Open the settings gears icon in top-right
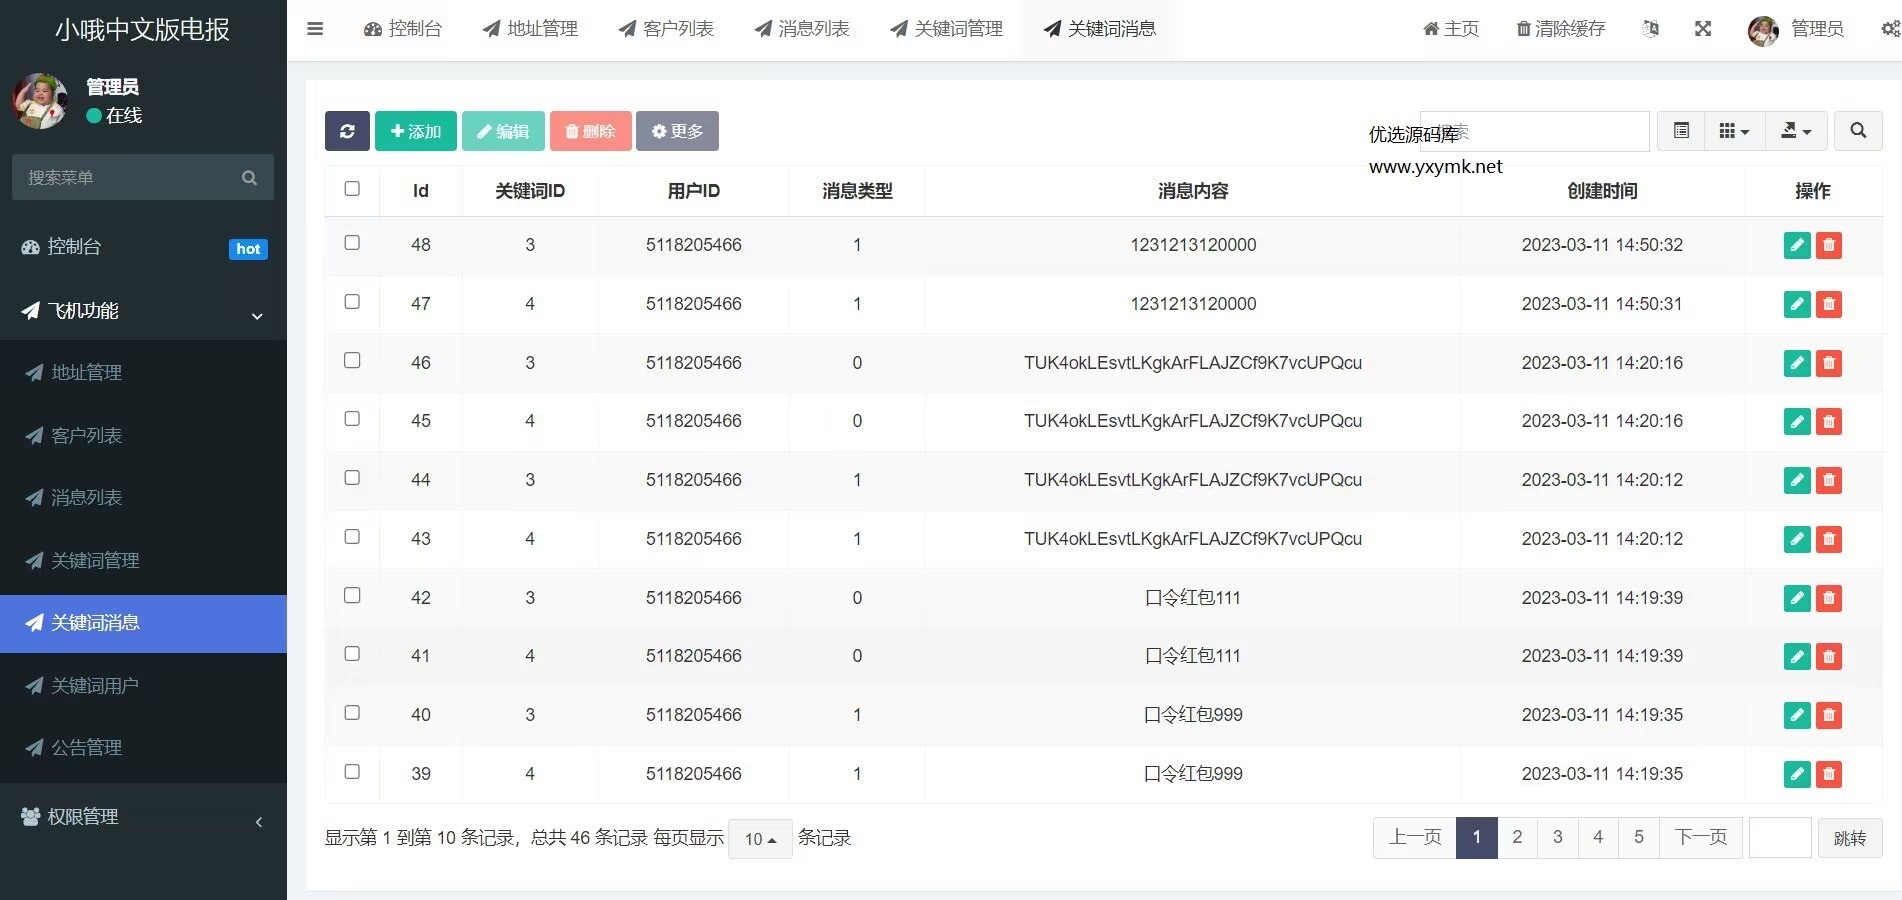Screen dimensions: 1902x900 pos(1891,29)
